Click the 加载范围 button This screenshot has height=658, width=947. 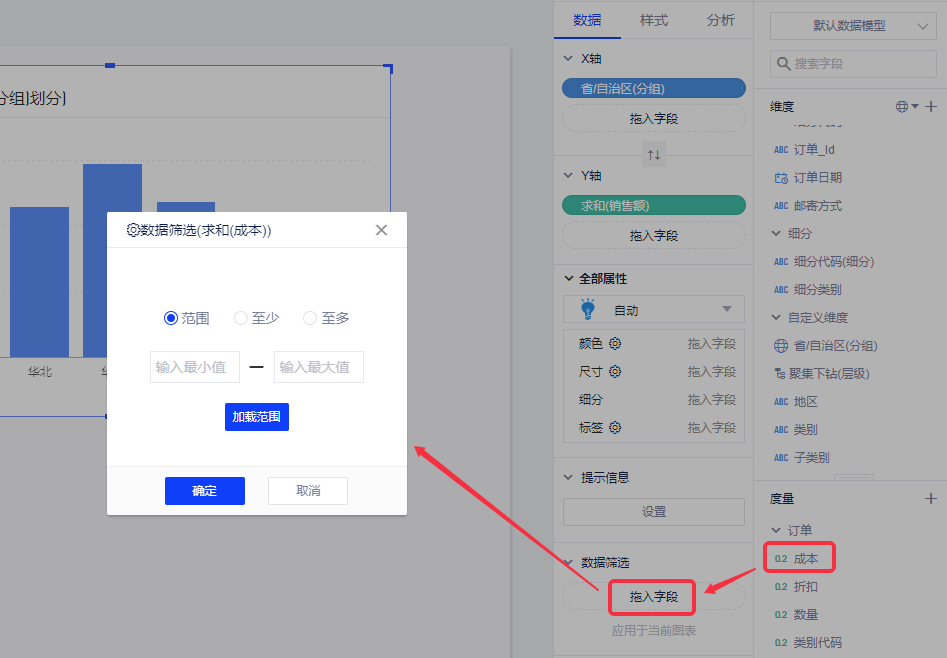pyautogui.click(x=257, y=417)
